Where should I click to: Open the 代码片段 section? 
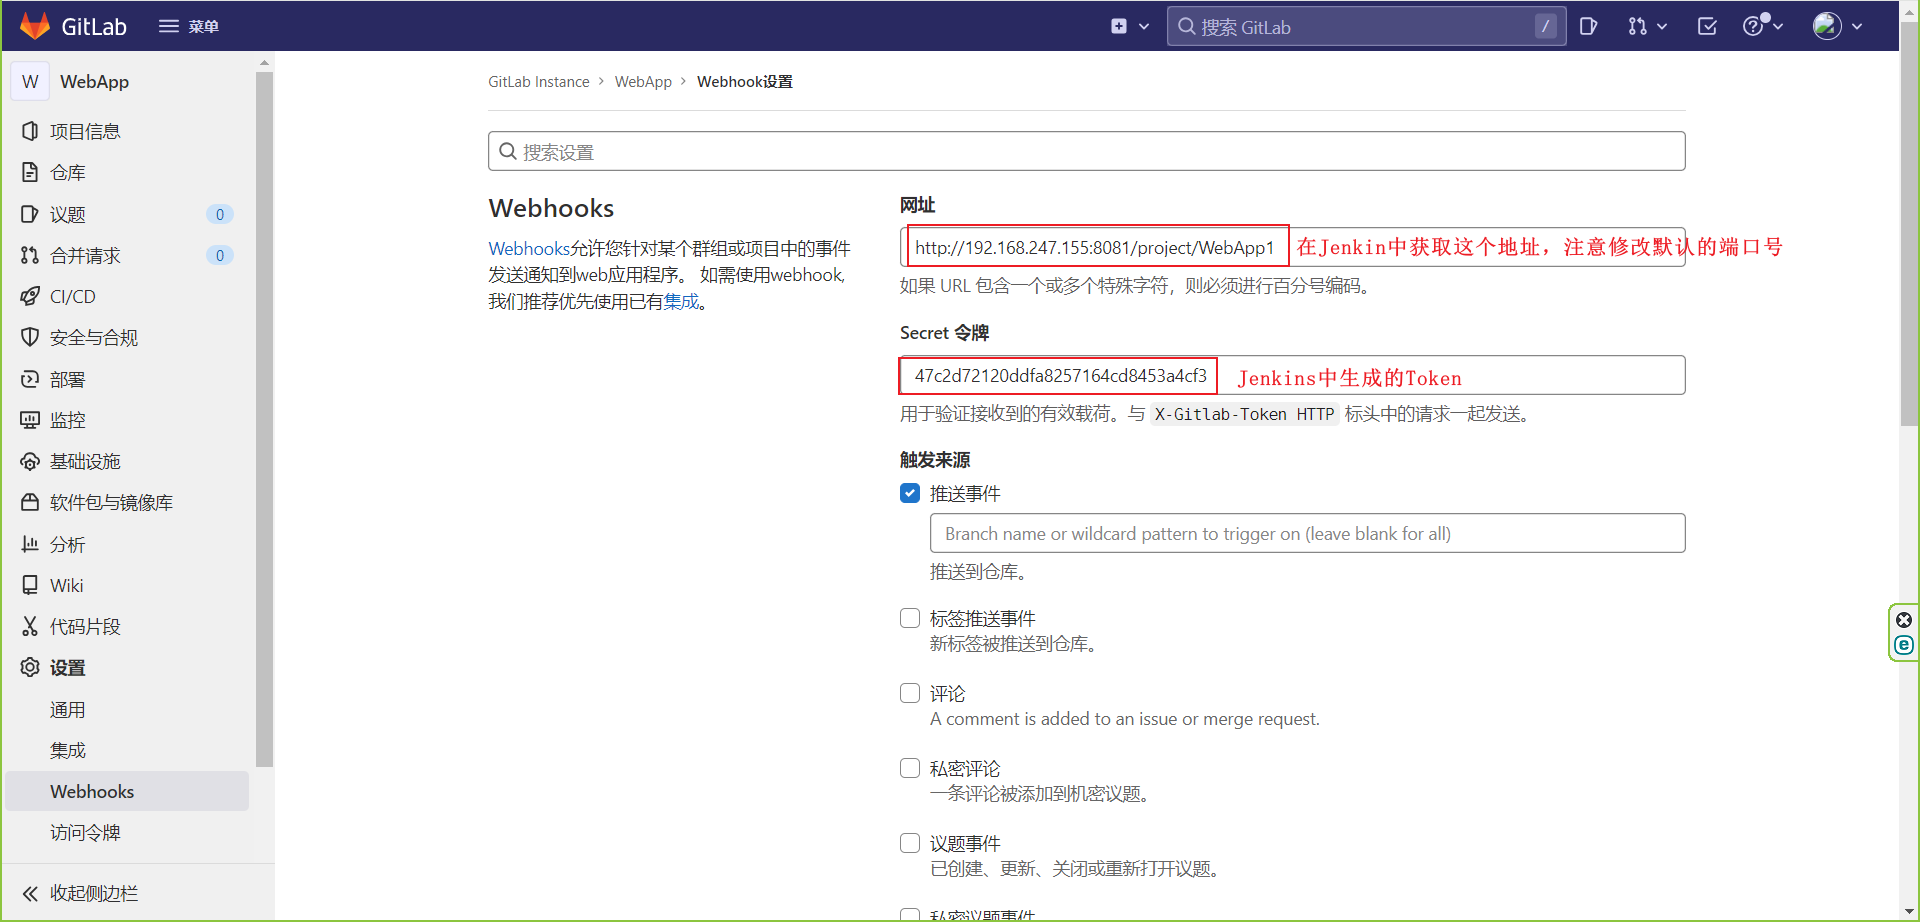(87, 626)
